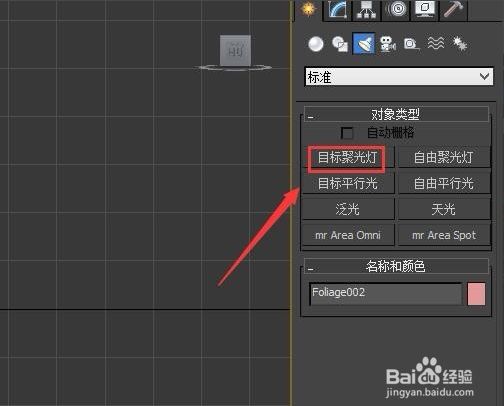Viewport: 504px width, 406px height.
Task: Open the Hierarchy panel tab
Action: (366, 10)
